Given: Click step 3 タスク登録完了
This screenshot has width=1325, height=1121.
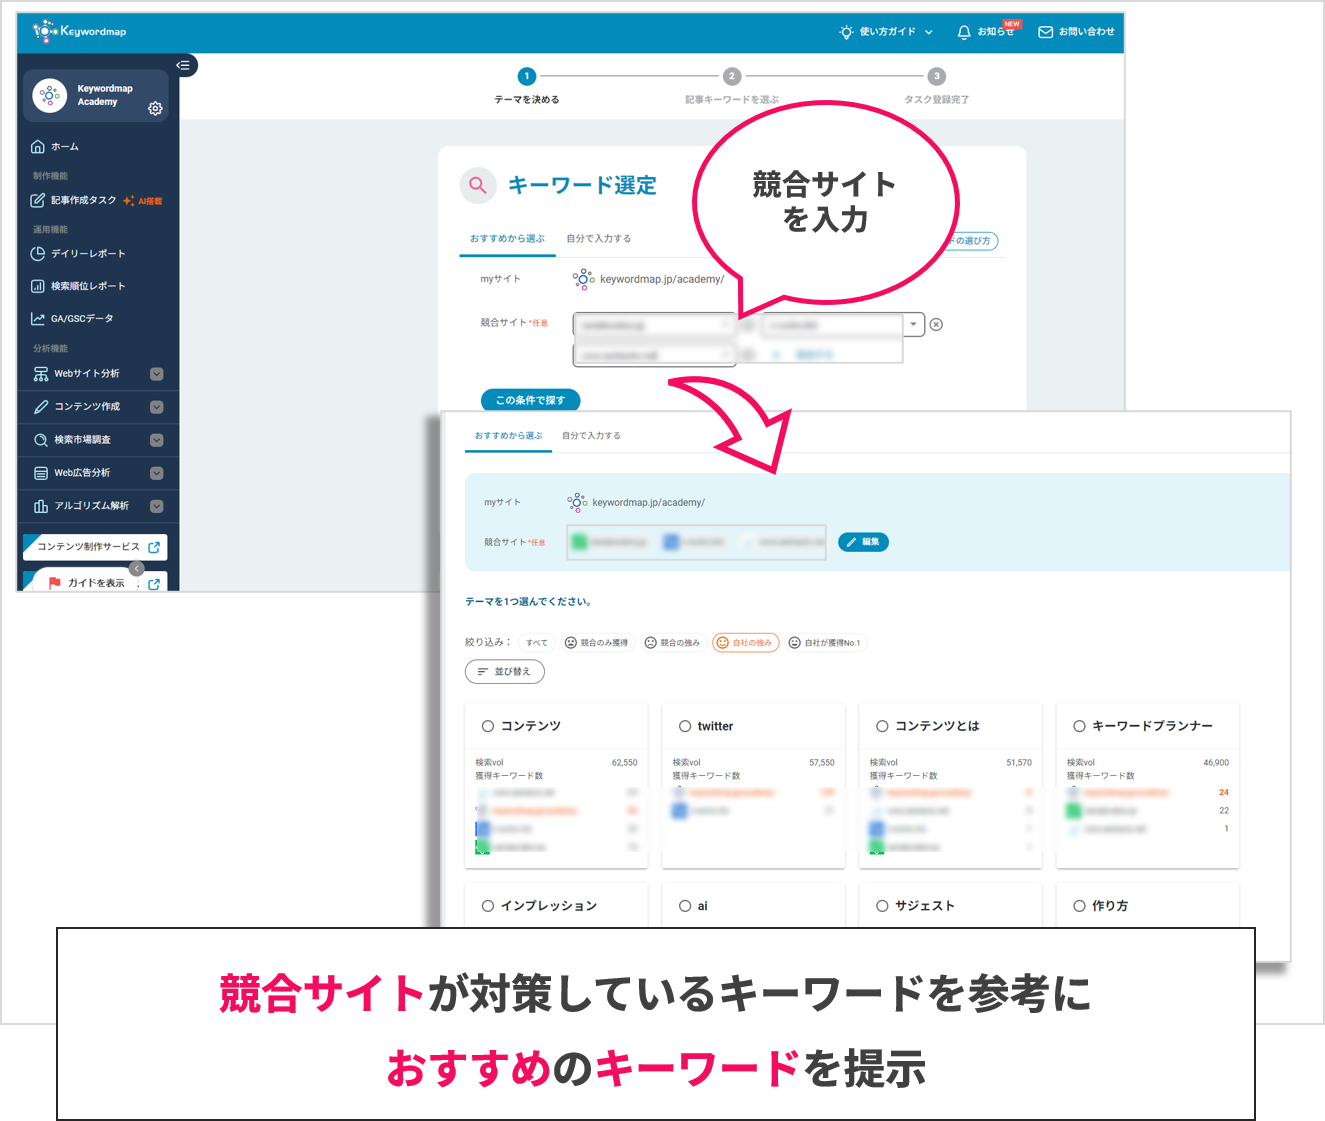Looking at the screenshot, I should point(936,86).
